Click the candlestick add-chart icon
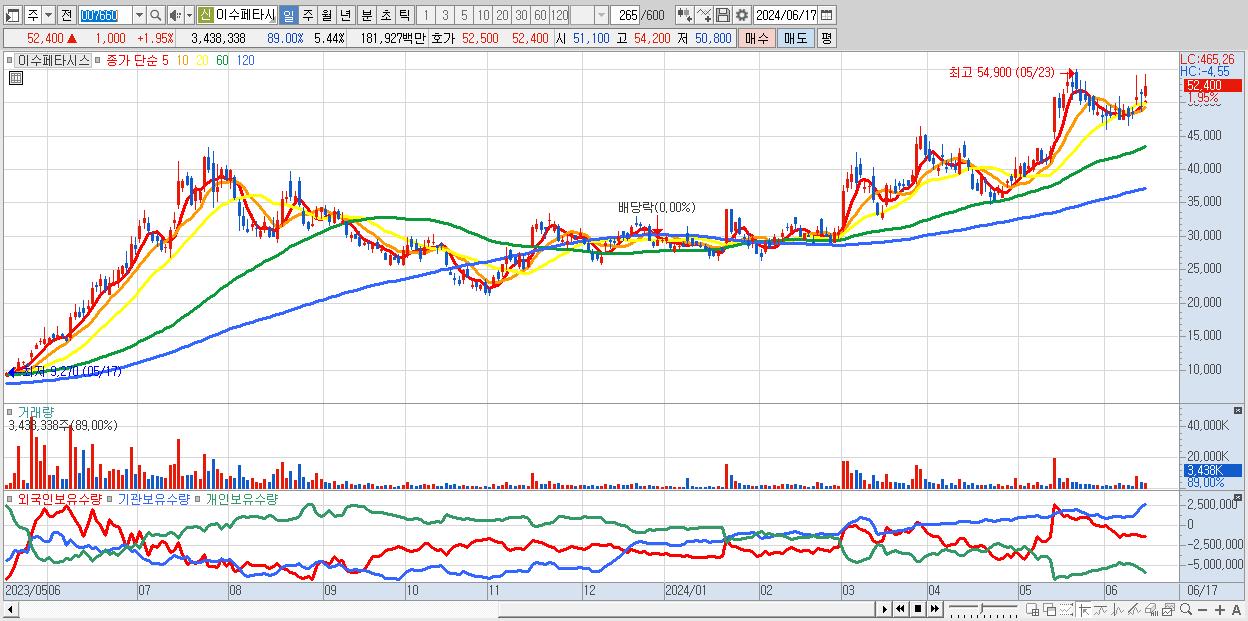Image resolution: width=1248 pixels, height=621 pixels. [684, 15]
